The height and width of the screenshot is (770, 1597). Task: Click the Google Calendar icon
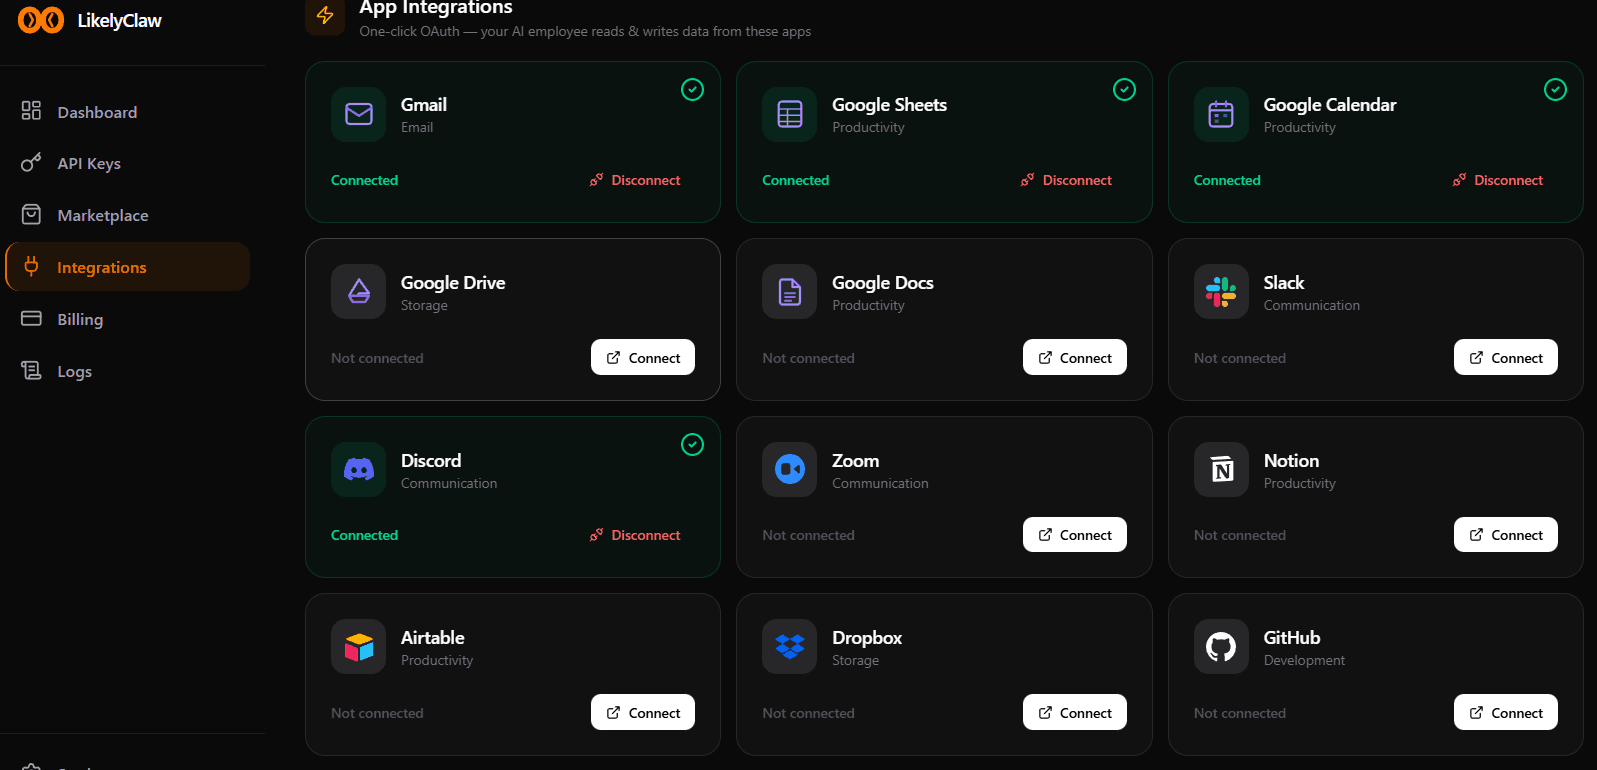tap(1221, 114)
